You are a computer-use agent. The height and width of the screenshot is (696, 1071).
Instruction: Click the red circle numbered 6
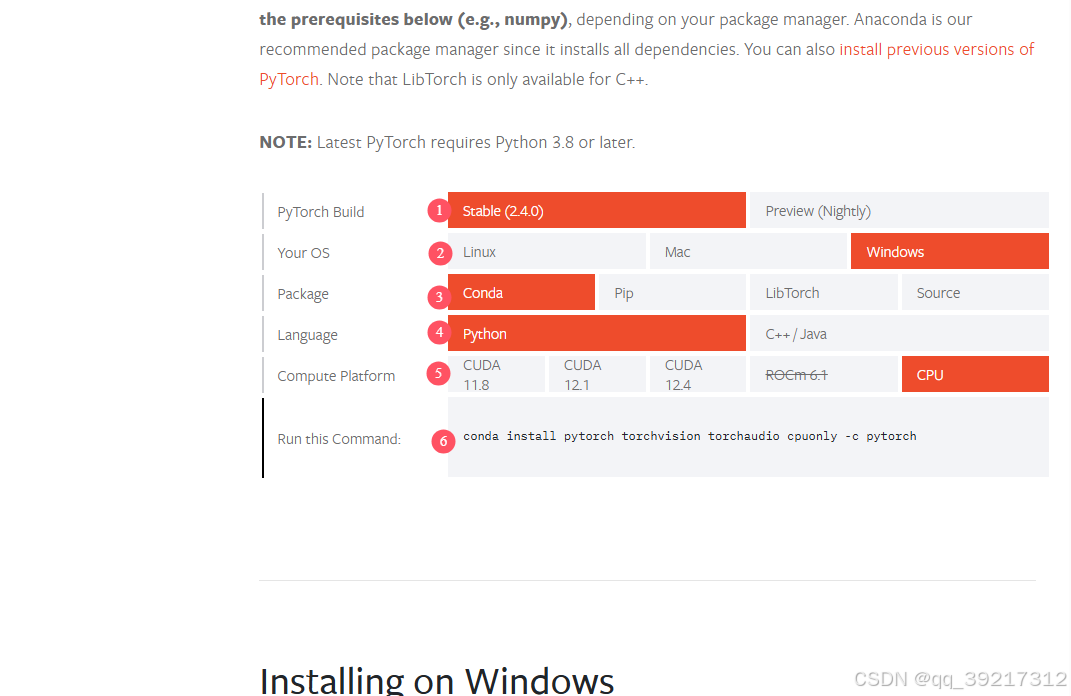[443, 441]
